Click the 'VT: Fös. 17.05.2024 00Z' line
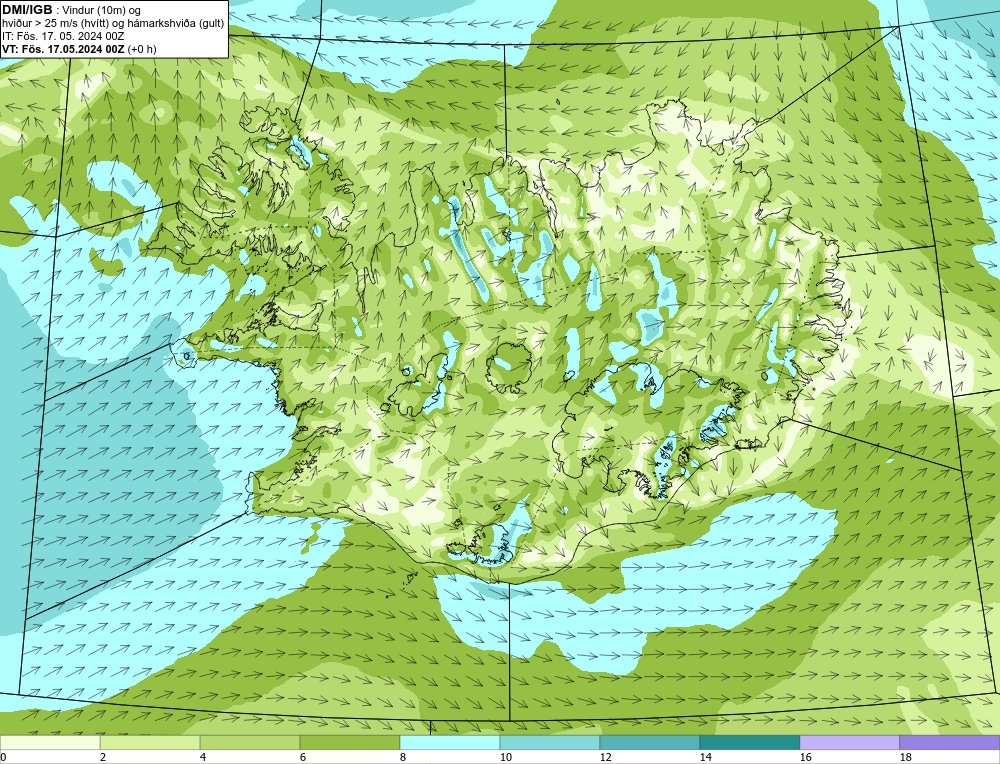Screen dimensions: 1000x764 (x=63, y=48)
